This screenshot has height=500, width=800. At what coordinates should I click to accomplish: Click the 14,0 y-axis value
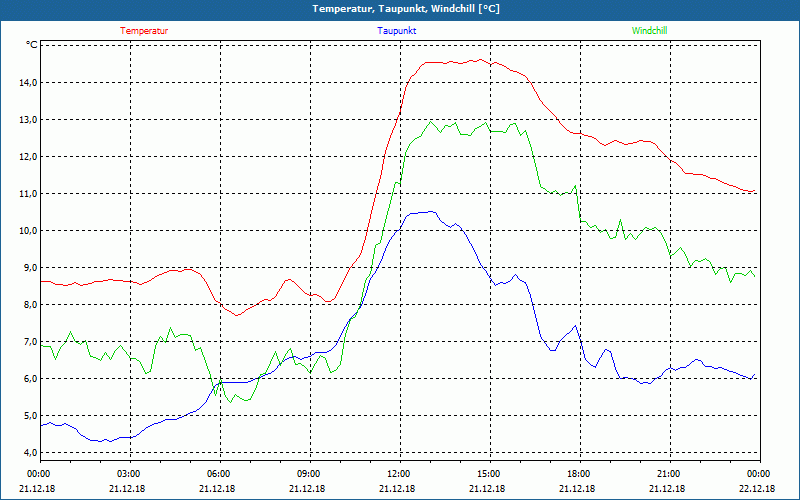click(29, 83)
